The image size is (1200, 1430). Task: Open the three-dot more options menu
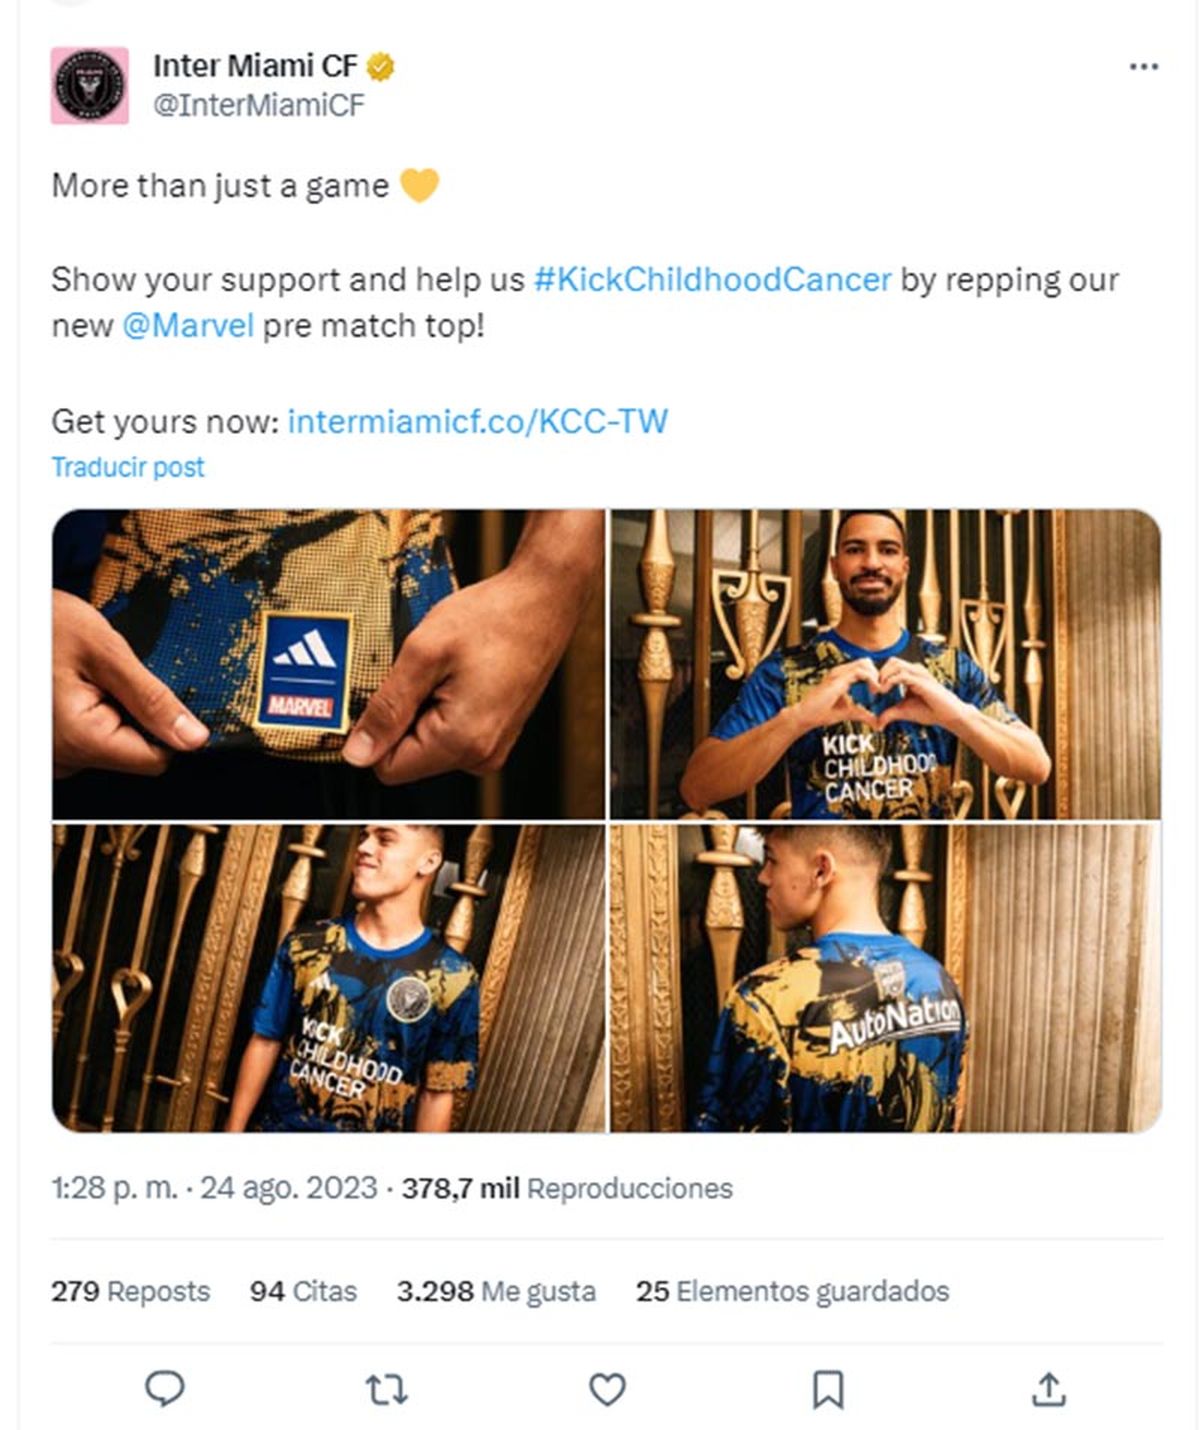click(x=1143, y=67)
